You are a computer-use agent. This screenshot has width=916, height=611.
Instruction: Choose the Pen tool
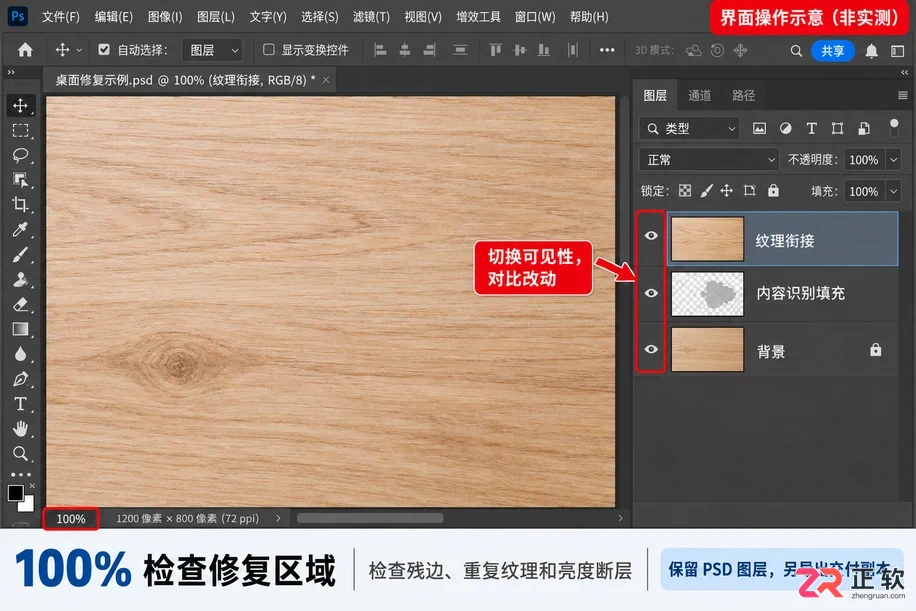click(x=20, y=379)
